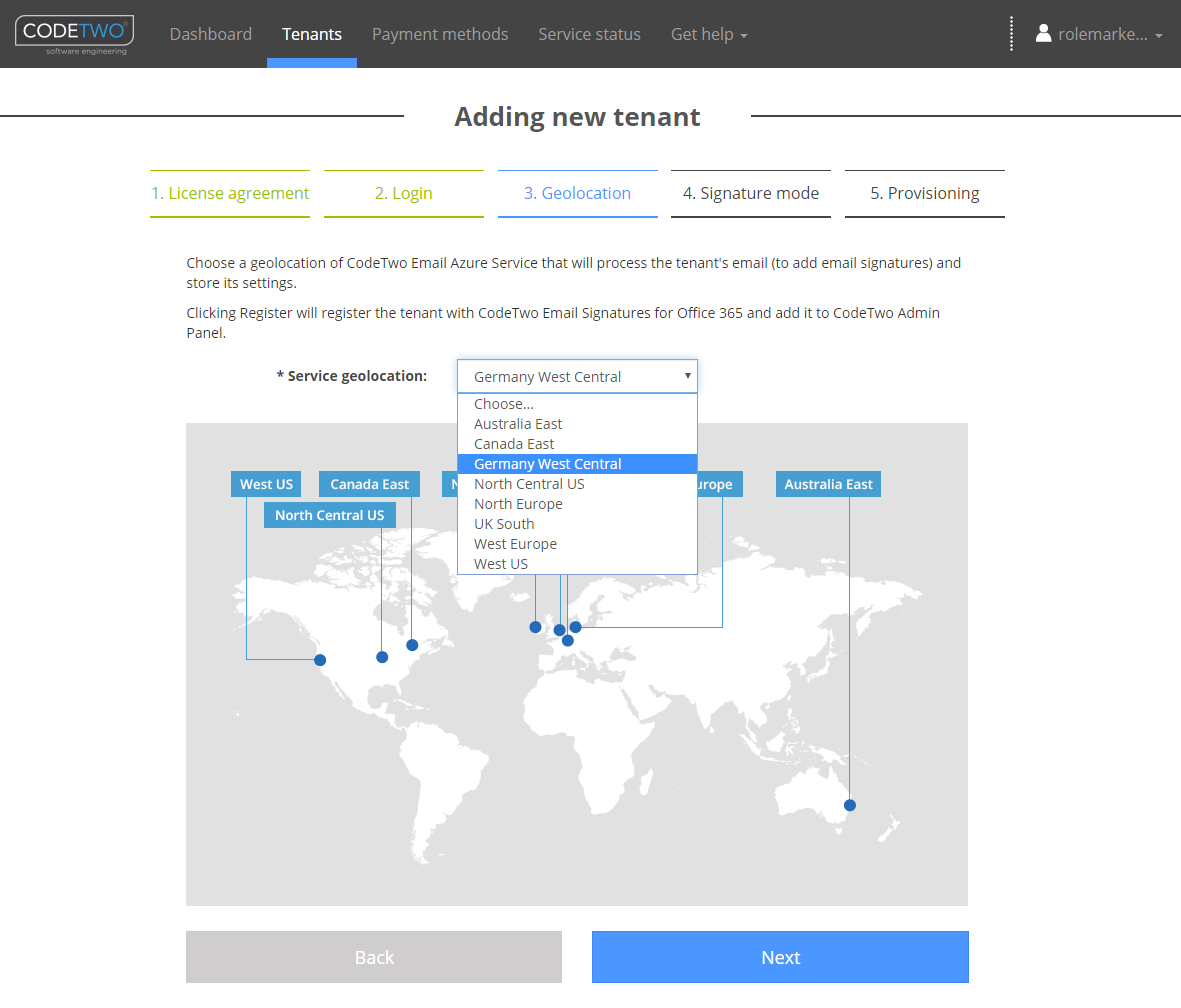1181x1008 pixels.
Task: Open the Tenants tab
Action: pyautogui.click(x=312, y=35)
